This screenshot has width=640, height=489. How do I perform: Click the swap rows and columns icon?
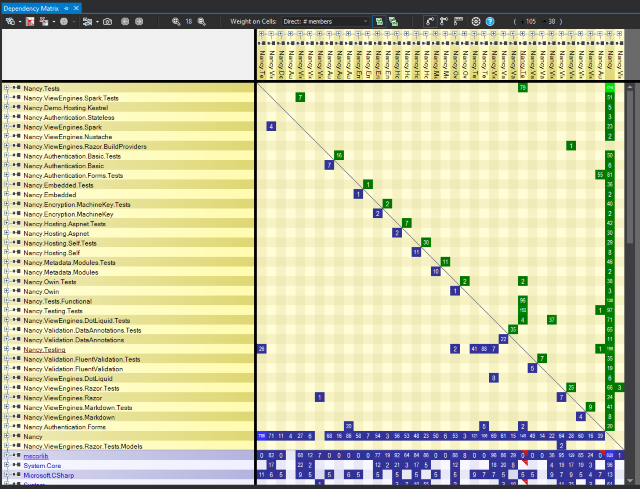coord(87,21)
